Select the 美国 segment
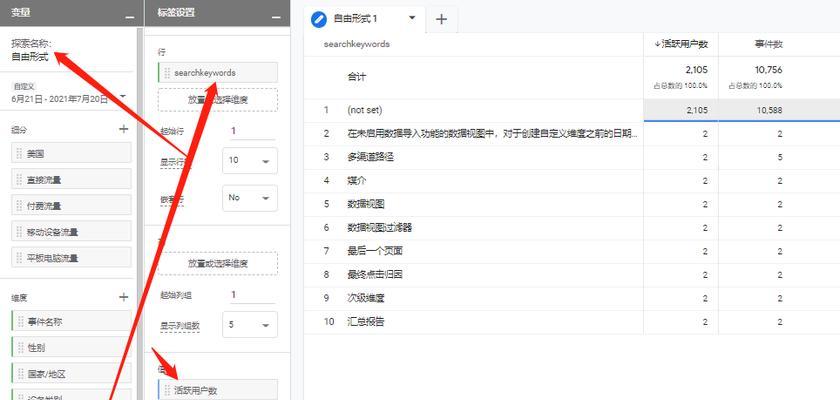Image resolution: width=840 pixels, height=400 pixels. click(71, 154)
